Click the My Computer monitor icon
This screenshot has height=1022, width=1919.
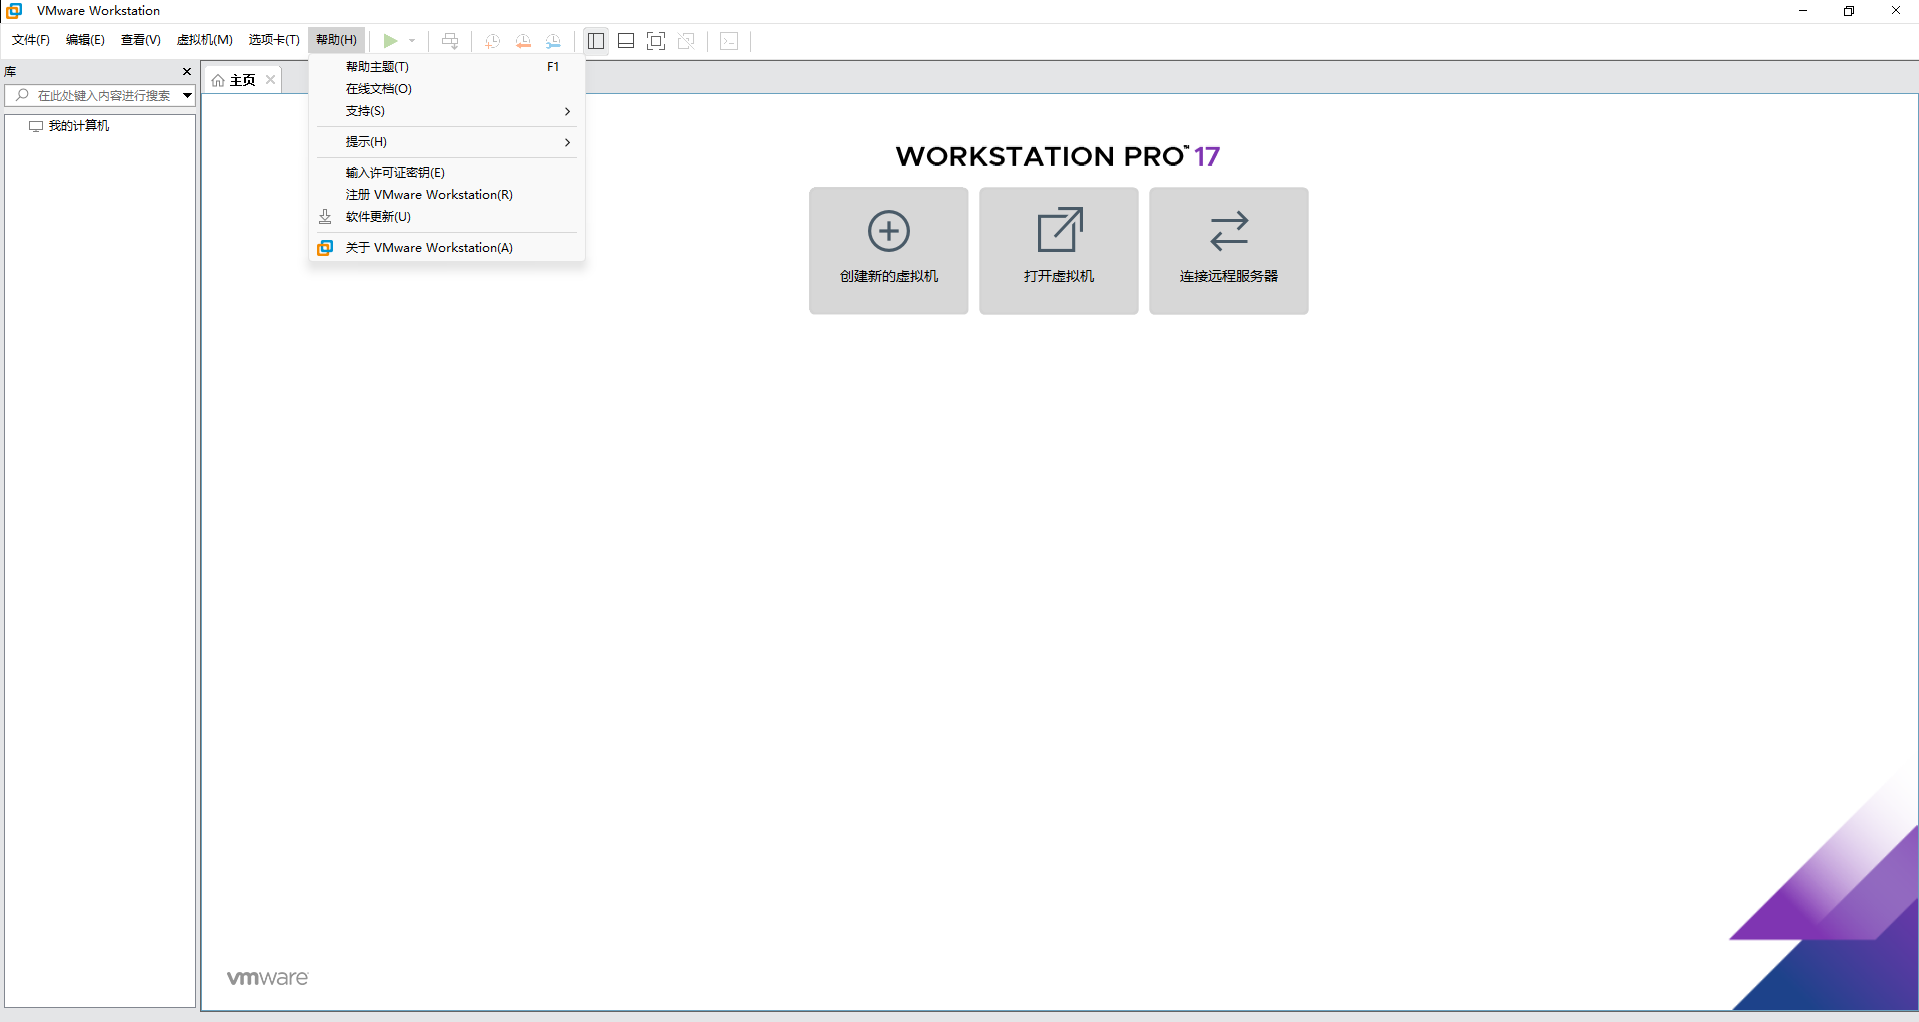(36, 126)
